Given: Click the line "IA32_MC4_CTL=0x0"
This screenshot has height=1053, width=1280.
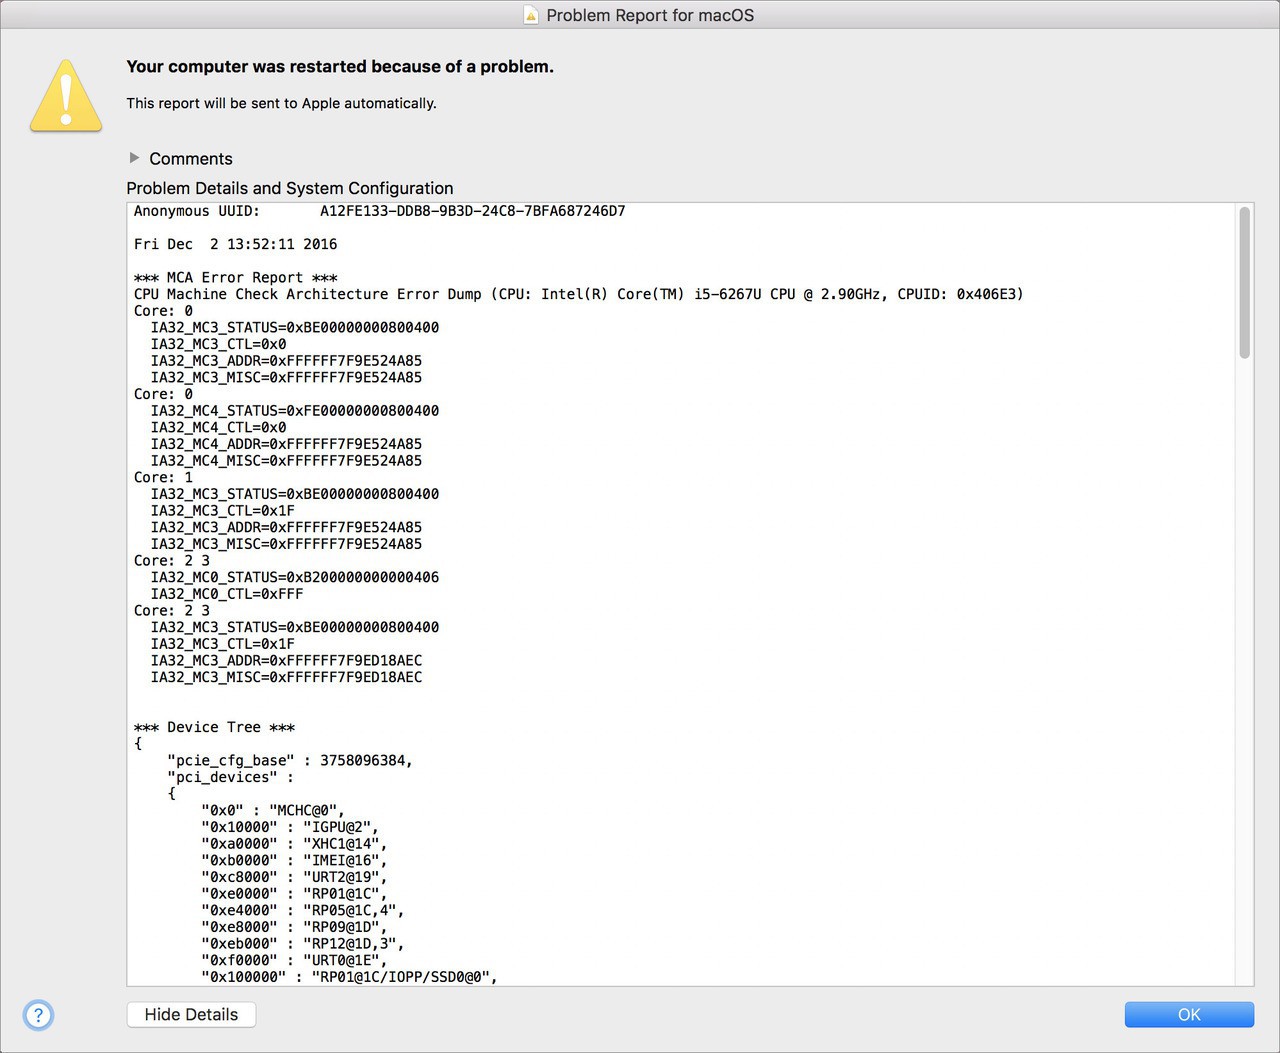Looking at the screenshot, I should click(x=218, y=427).
